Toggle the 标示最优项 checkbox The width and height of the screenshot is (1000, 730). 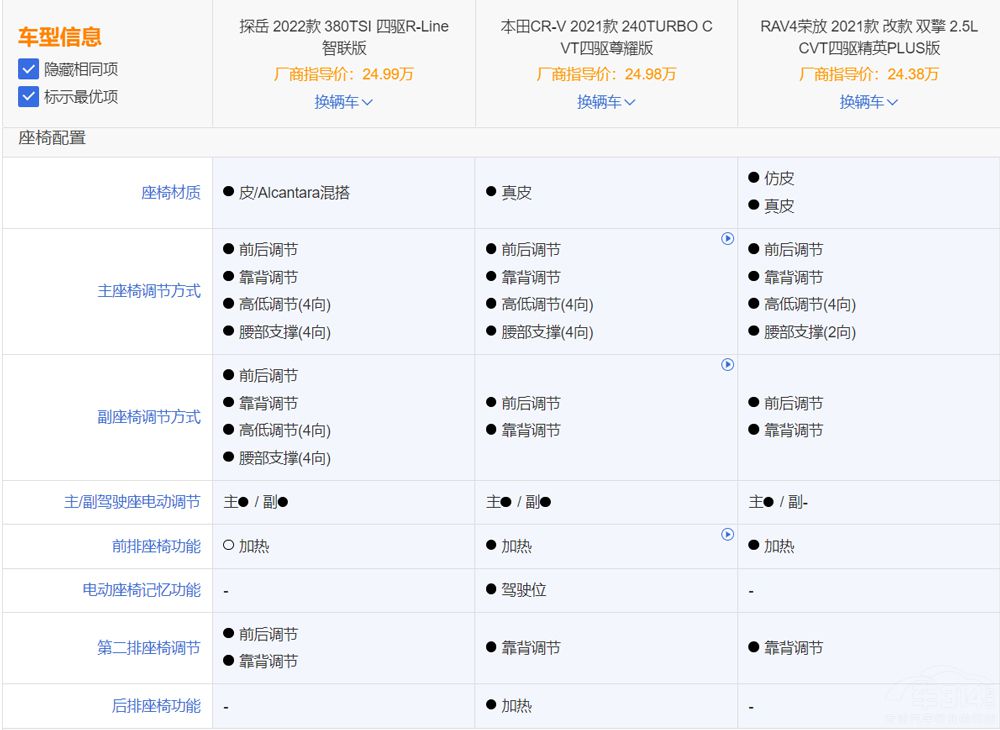click(x=29, y=97)
